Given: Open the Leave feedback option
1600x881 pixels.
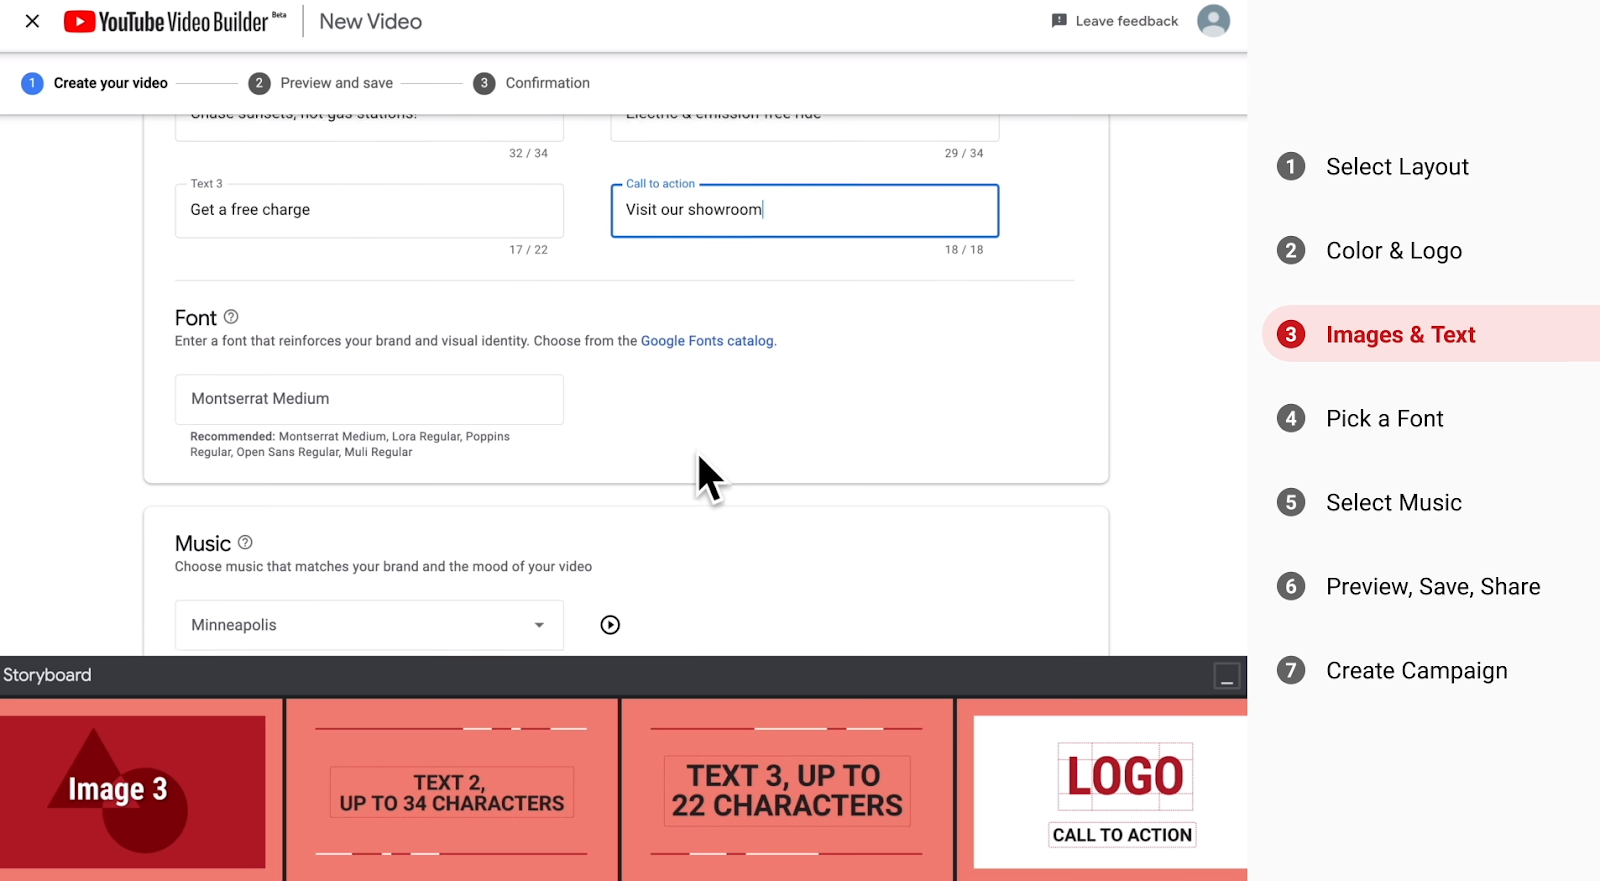Looking at the screenshot, I should tap(1115, 21).
